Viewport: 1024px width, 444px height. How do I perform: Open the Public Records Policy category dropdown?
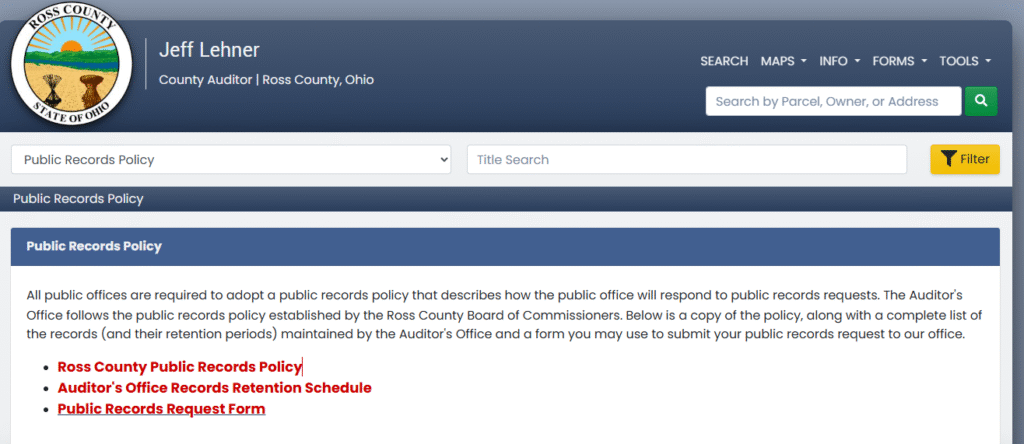(231, 159)
